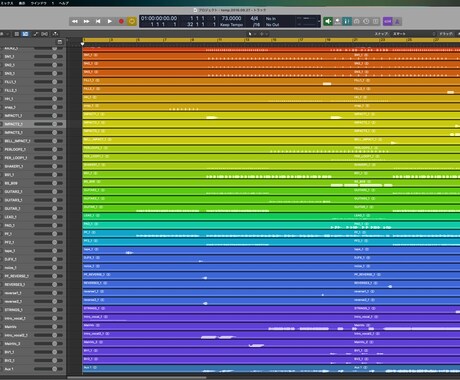Open the Help menu in the menu bar

64,3
